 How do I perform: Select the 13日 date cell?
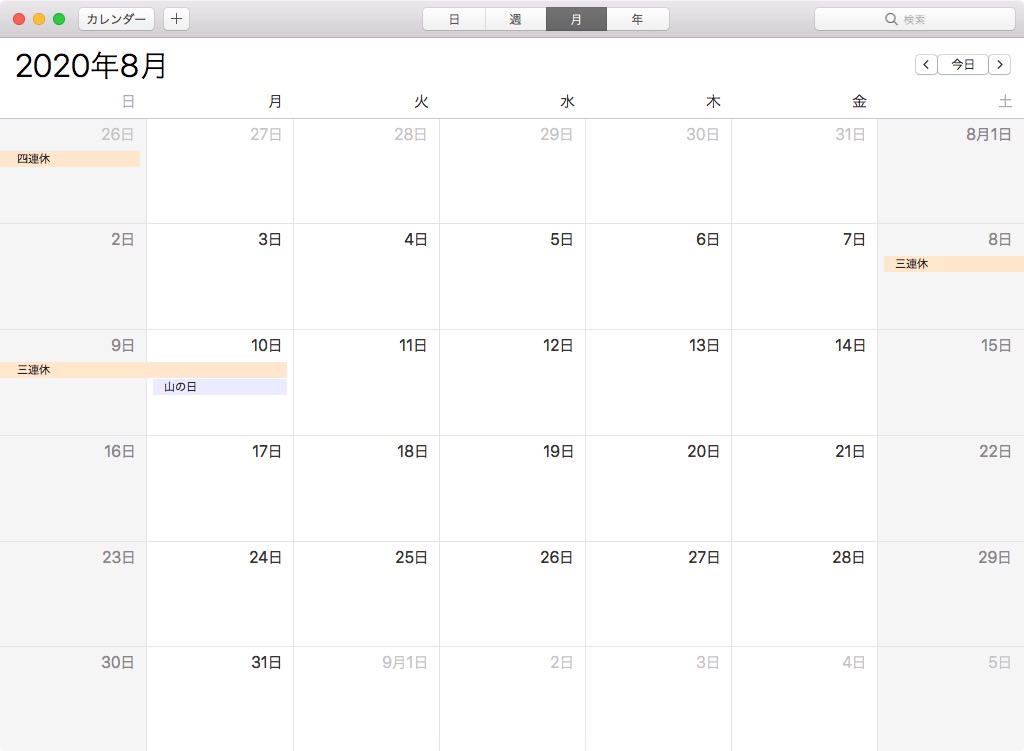658,383
